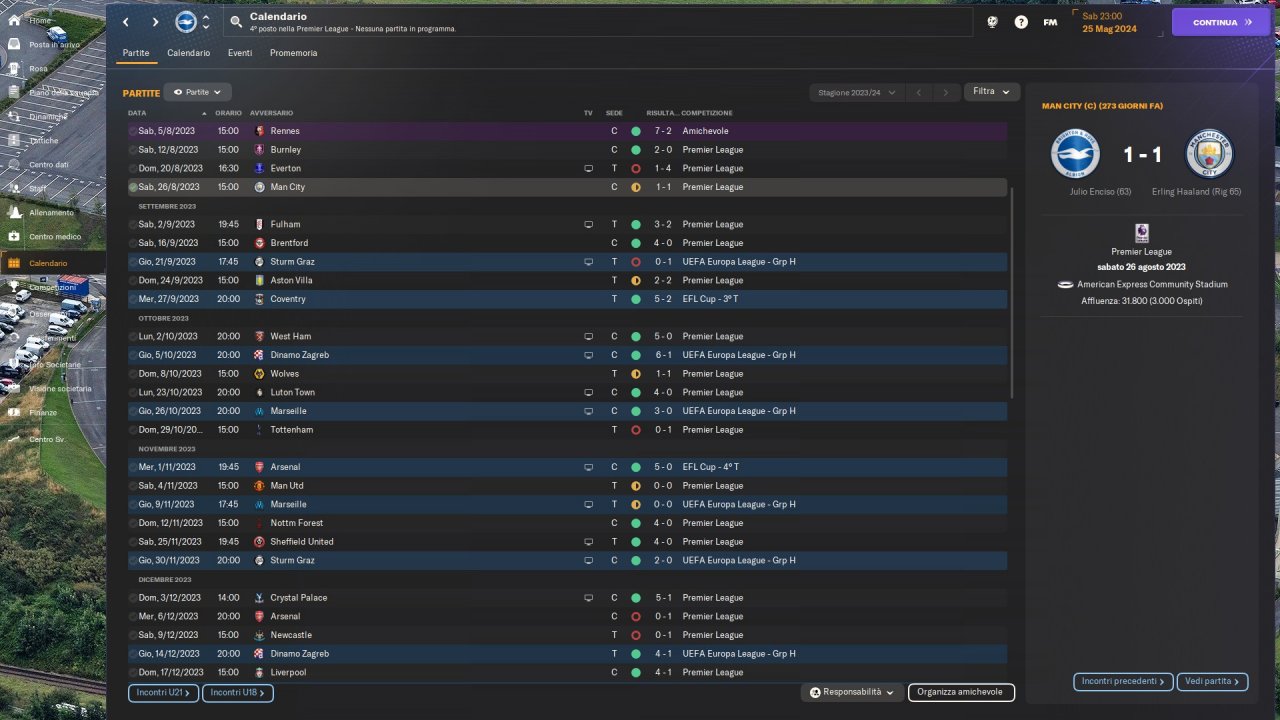
Task: Open the club switcher chevrons beside the badge
Action: (x=206, y=22)
